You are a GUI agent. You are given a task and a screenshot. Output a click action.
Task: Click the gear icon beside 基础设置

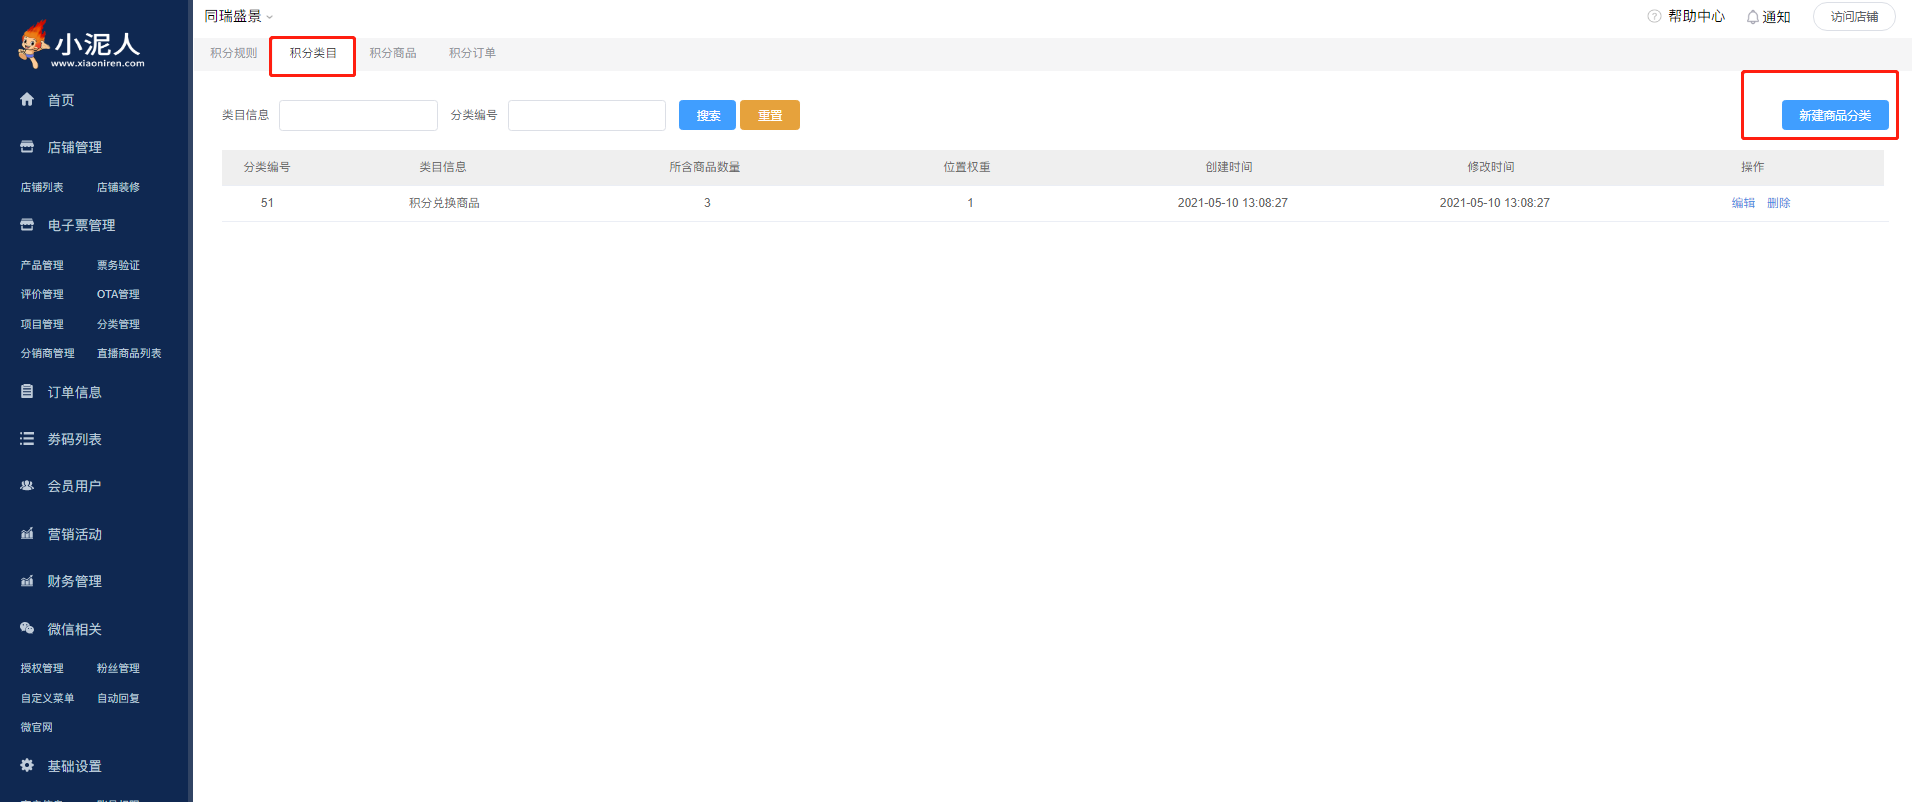pyautogui.click(x=27, y=766)
